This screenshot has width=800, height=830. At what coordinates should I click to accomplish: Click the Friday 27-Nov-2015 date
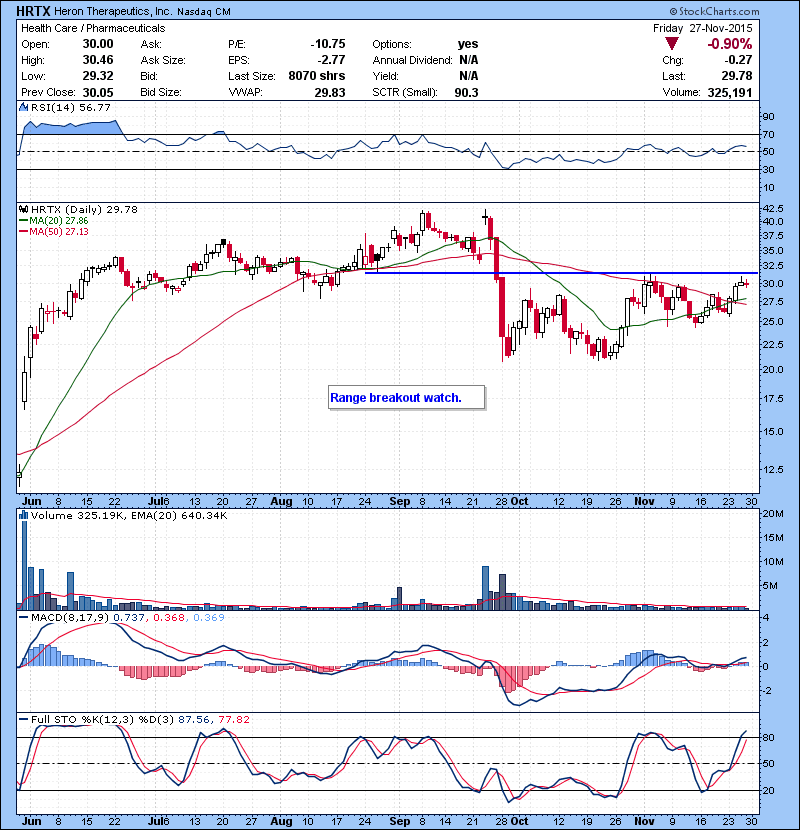[x=702, y=28]
